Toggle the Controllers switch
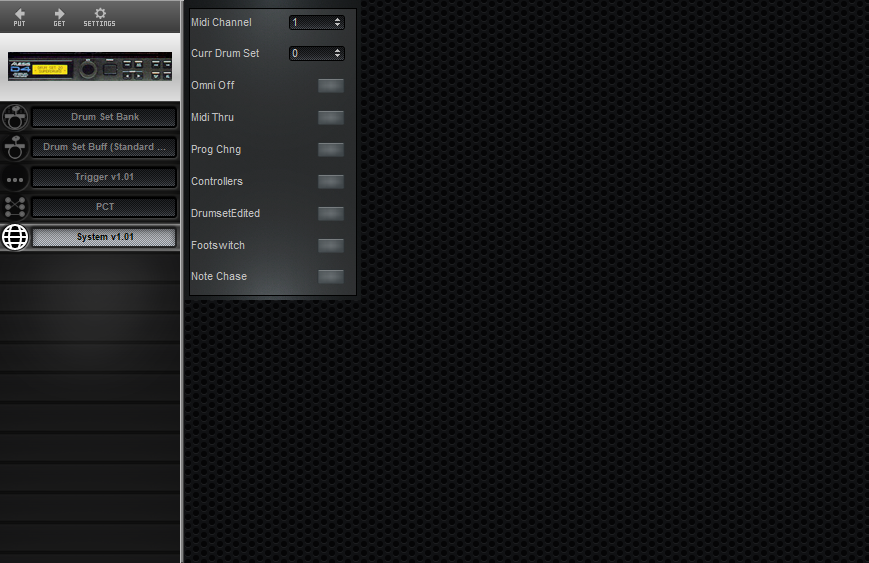The width and height of the screenshot is (869, 563). (331, 182)
